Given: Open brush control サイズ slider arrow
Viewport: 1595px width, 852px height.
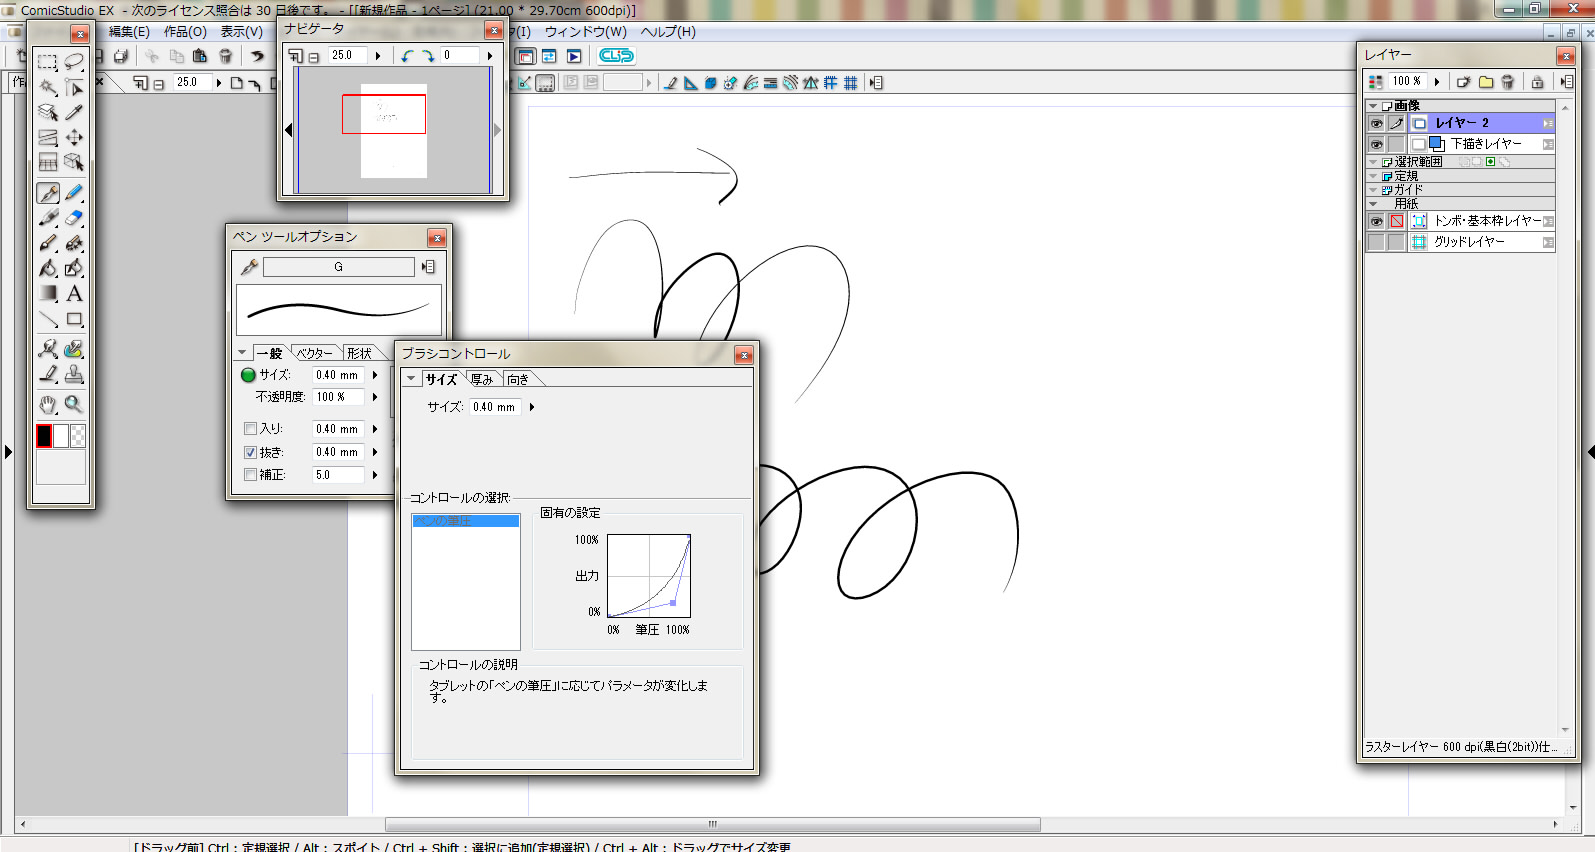Looking at the screenshot, I should [x=532, y=407].
